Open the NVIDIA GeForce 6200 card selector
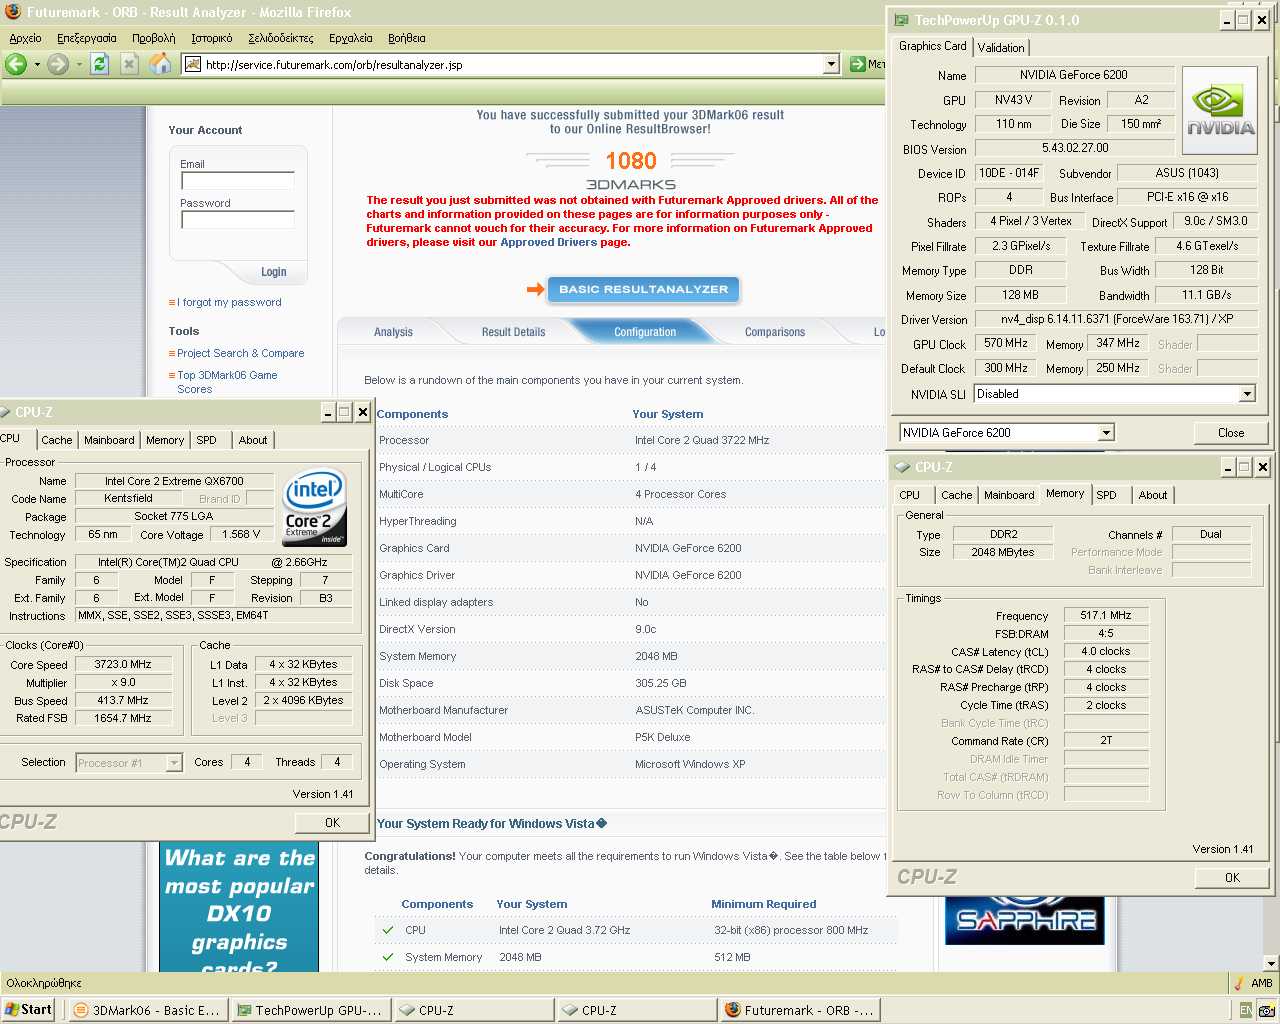 (1106, 433)
